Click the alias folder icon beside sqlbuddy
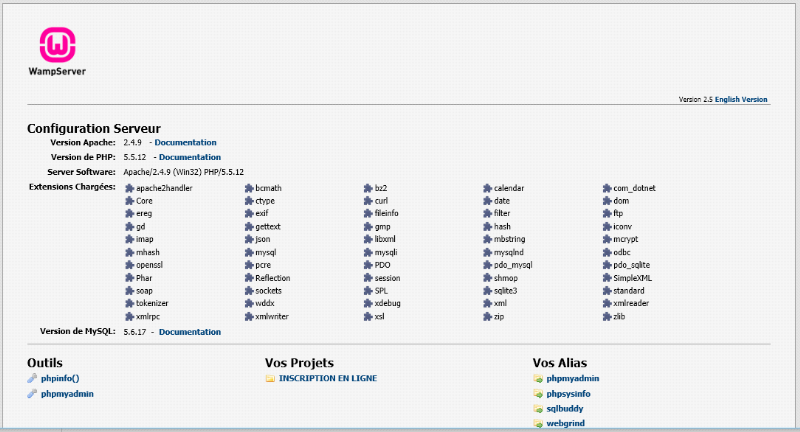This screenshot has height=432, width=800. 538,409
